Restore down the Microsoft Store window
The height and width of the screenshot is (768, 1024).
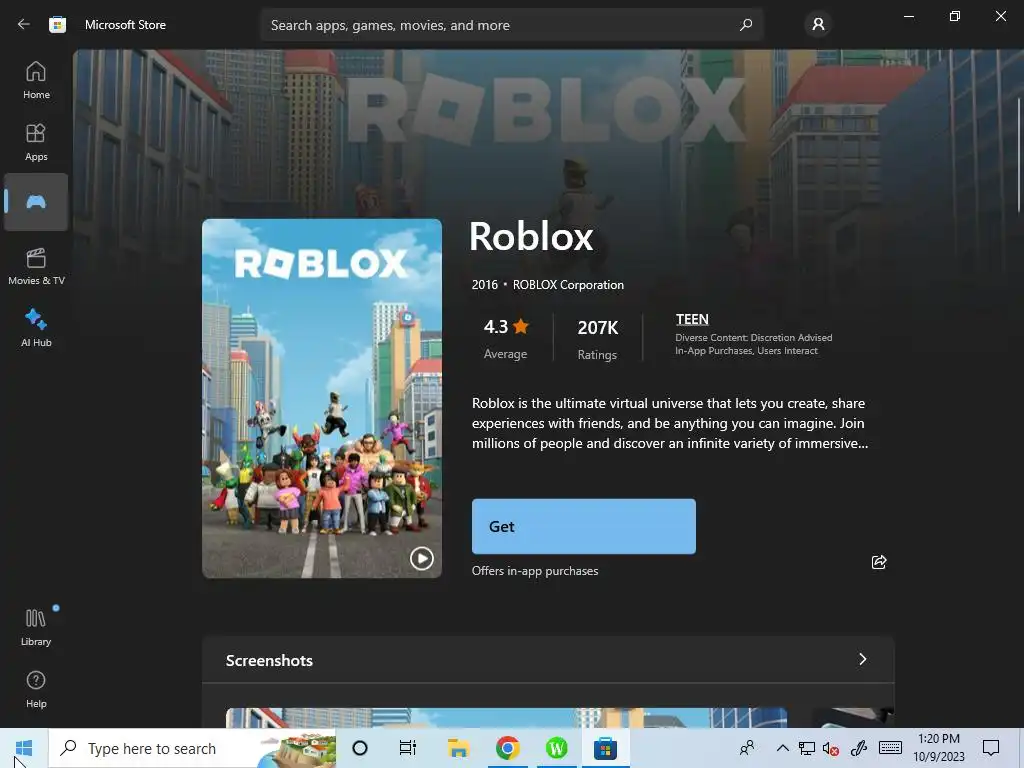pyautogui.click(x=955, y=16)
